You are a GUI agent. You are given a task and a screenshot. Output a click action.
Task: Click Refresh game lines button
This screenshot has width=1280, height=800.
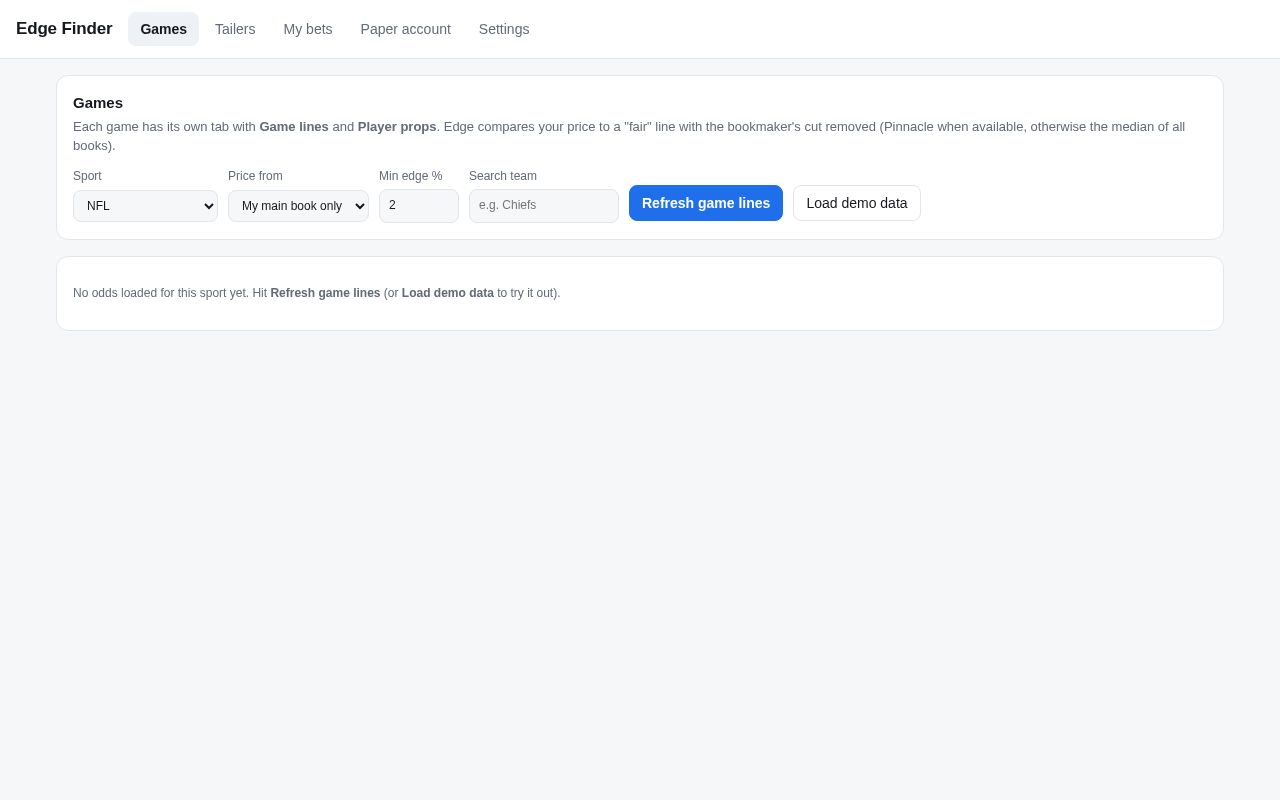(706, 203)
